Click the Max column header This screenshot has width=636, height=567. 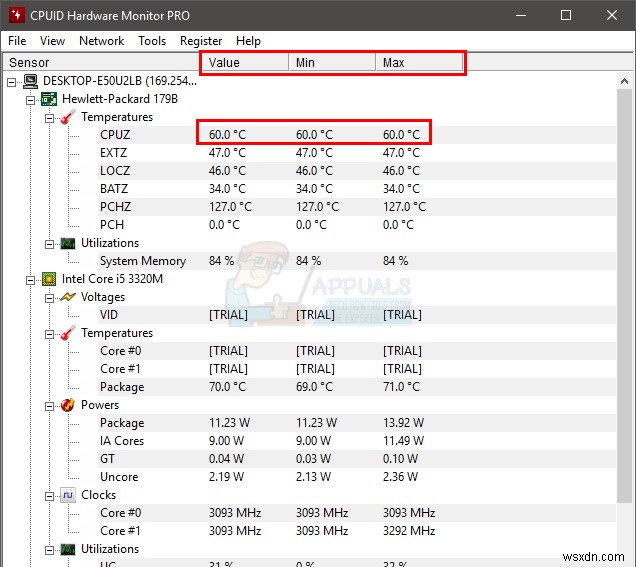click(x=419, y=62)
